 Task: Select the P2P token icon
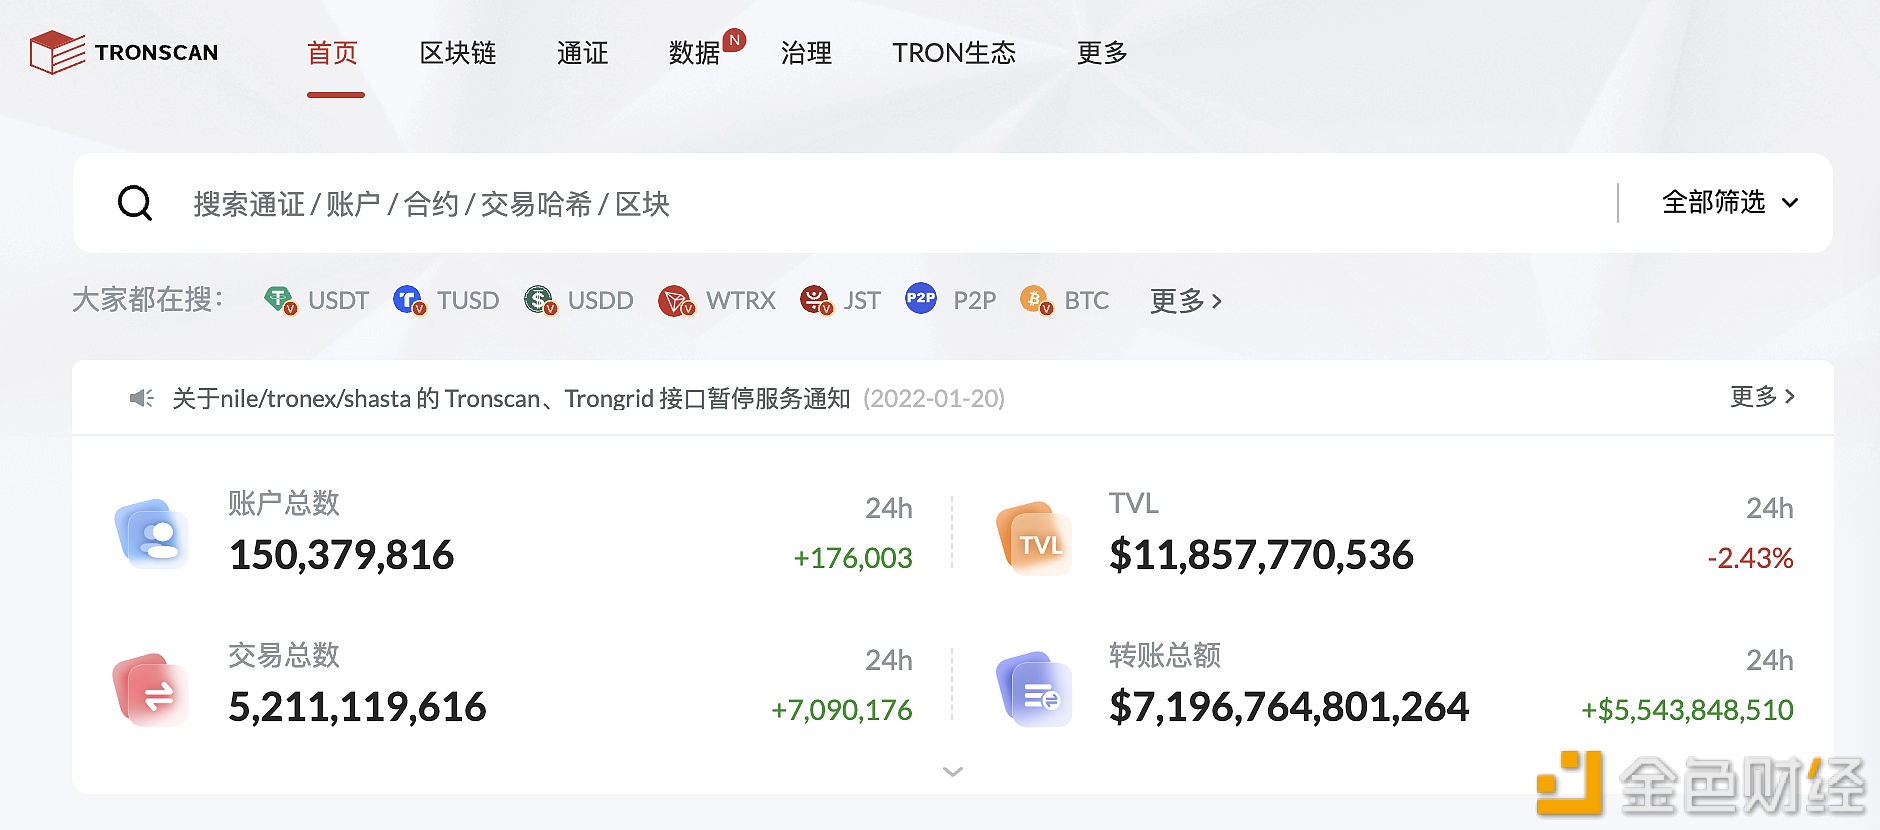(920, 299)
